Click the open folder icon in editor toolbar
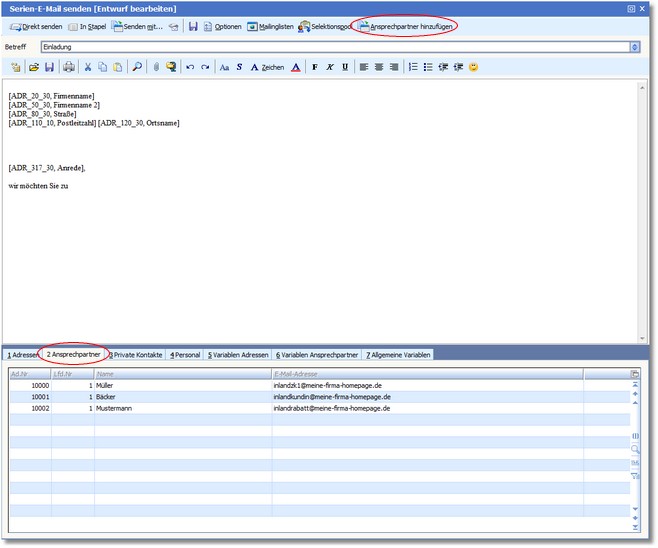658x548 pixels. coord(34,67)
